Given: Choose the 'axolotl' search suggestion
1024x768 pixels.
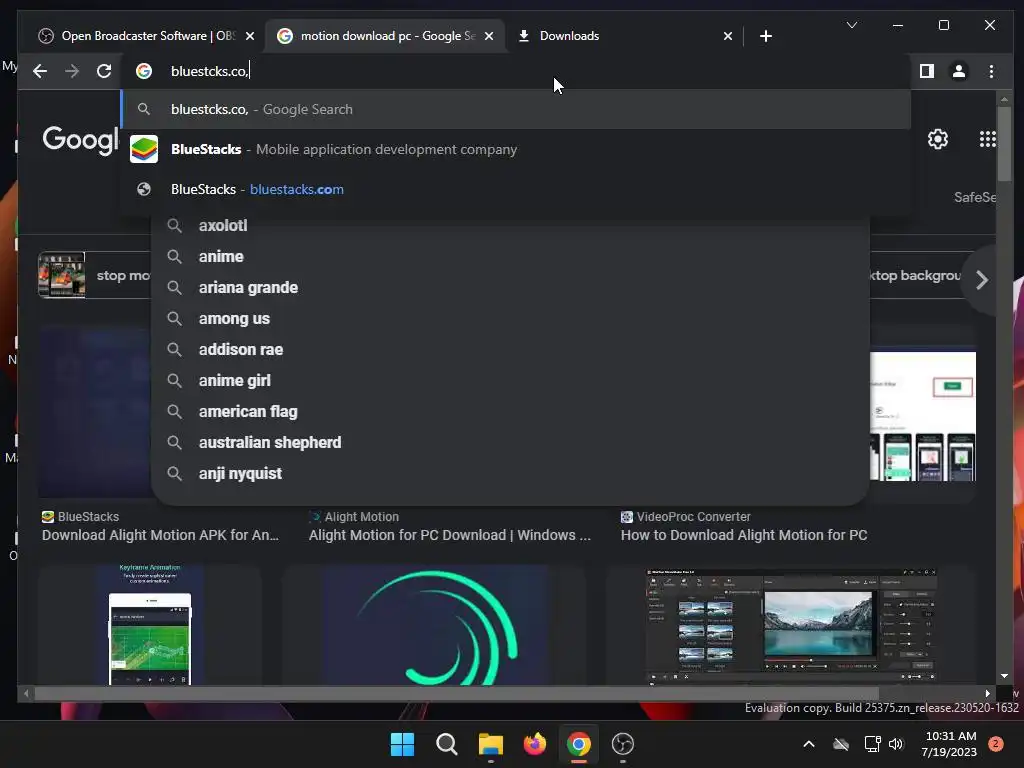Looking at the screenshot, I should [509, 225].
